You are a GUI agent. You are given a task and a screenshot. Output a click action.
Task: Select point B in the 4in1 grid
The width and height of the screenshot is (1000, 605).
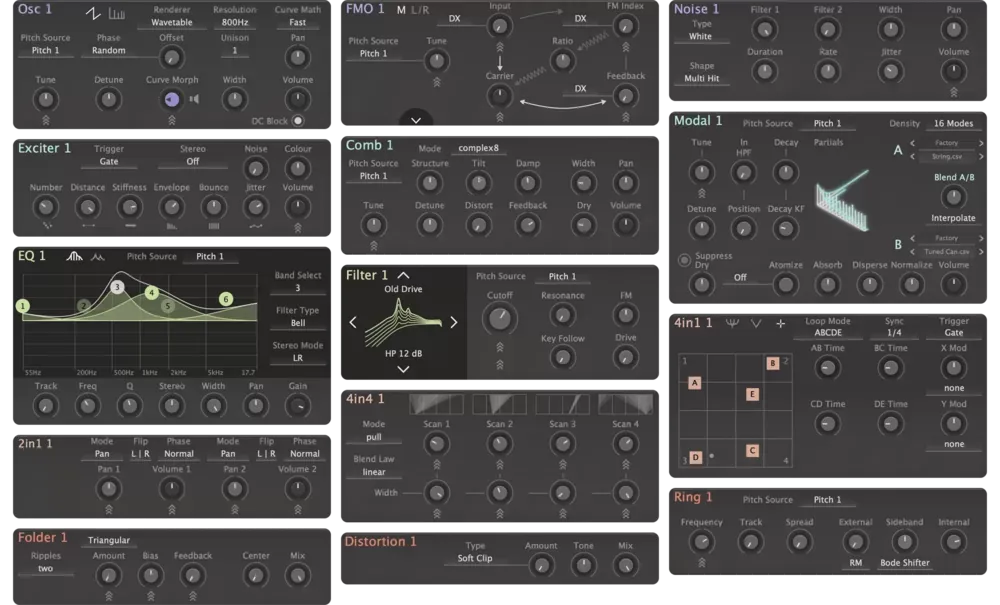(x=772, y=363)
